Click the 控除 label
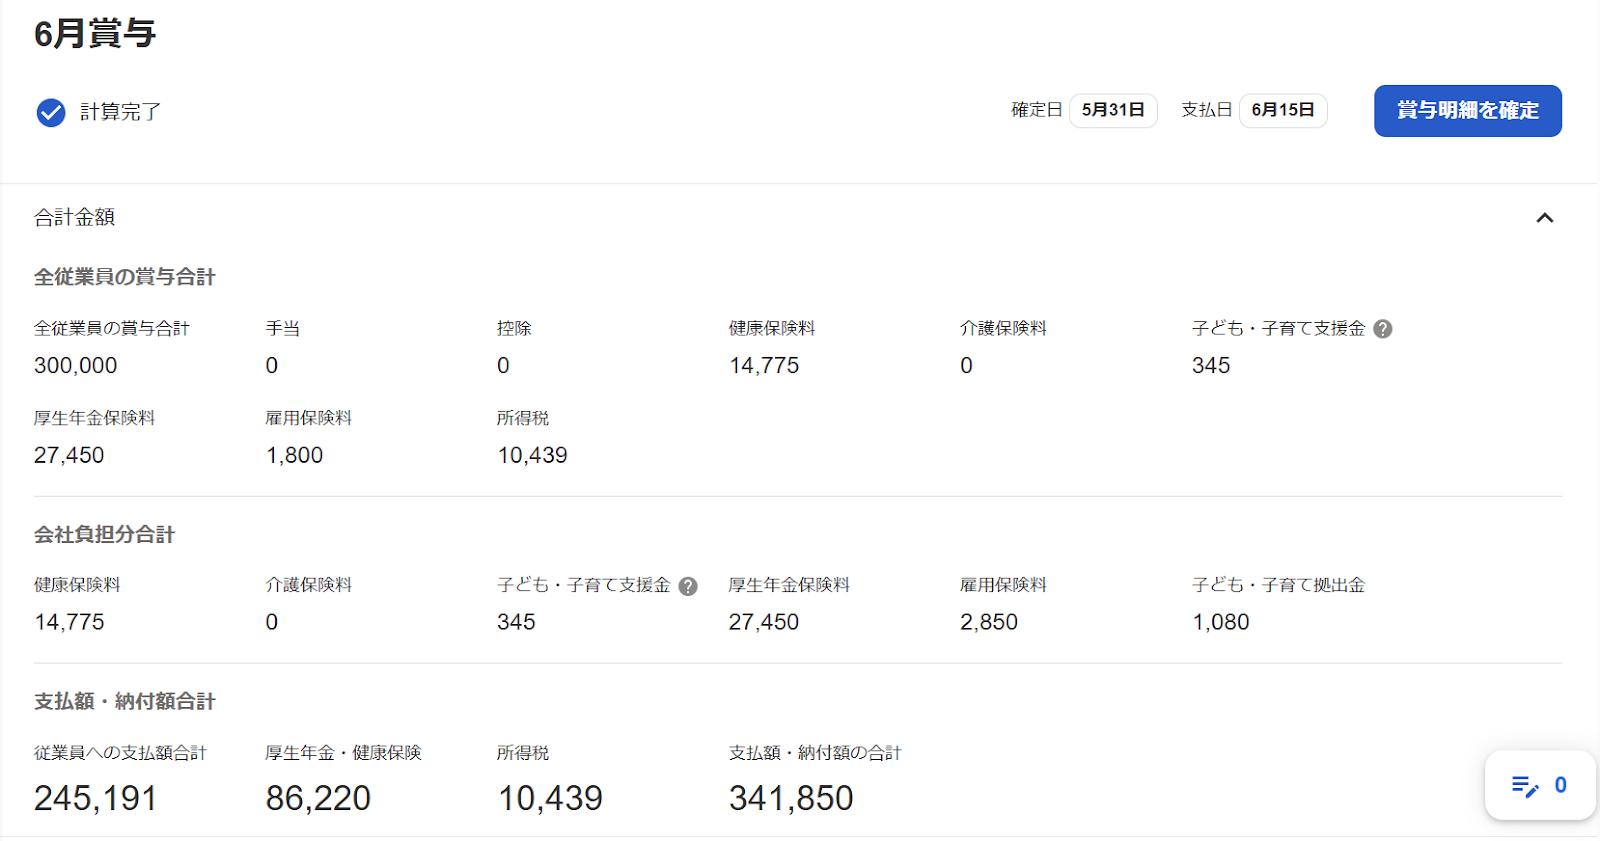This screenshot has width=1600, height=841. [x=514, y=328]
